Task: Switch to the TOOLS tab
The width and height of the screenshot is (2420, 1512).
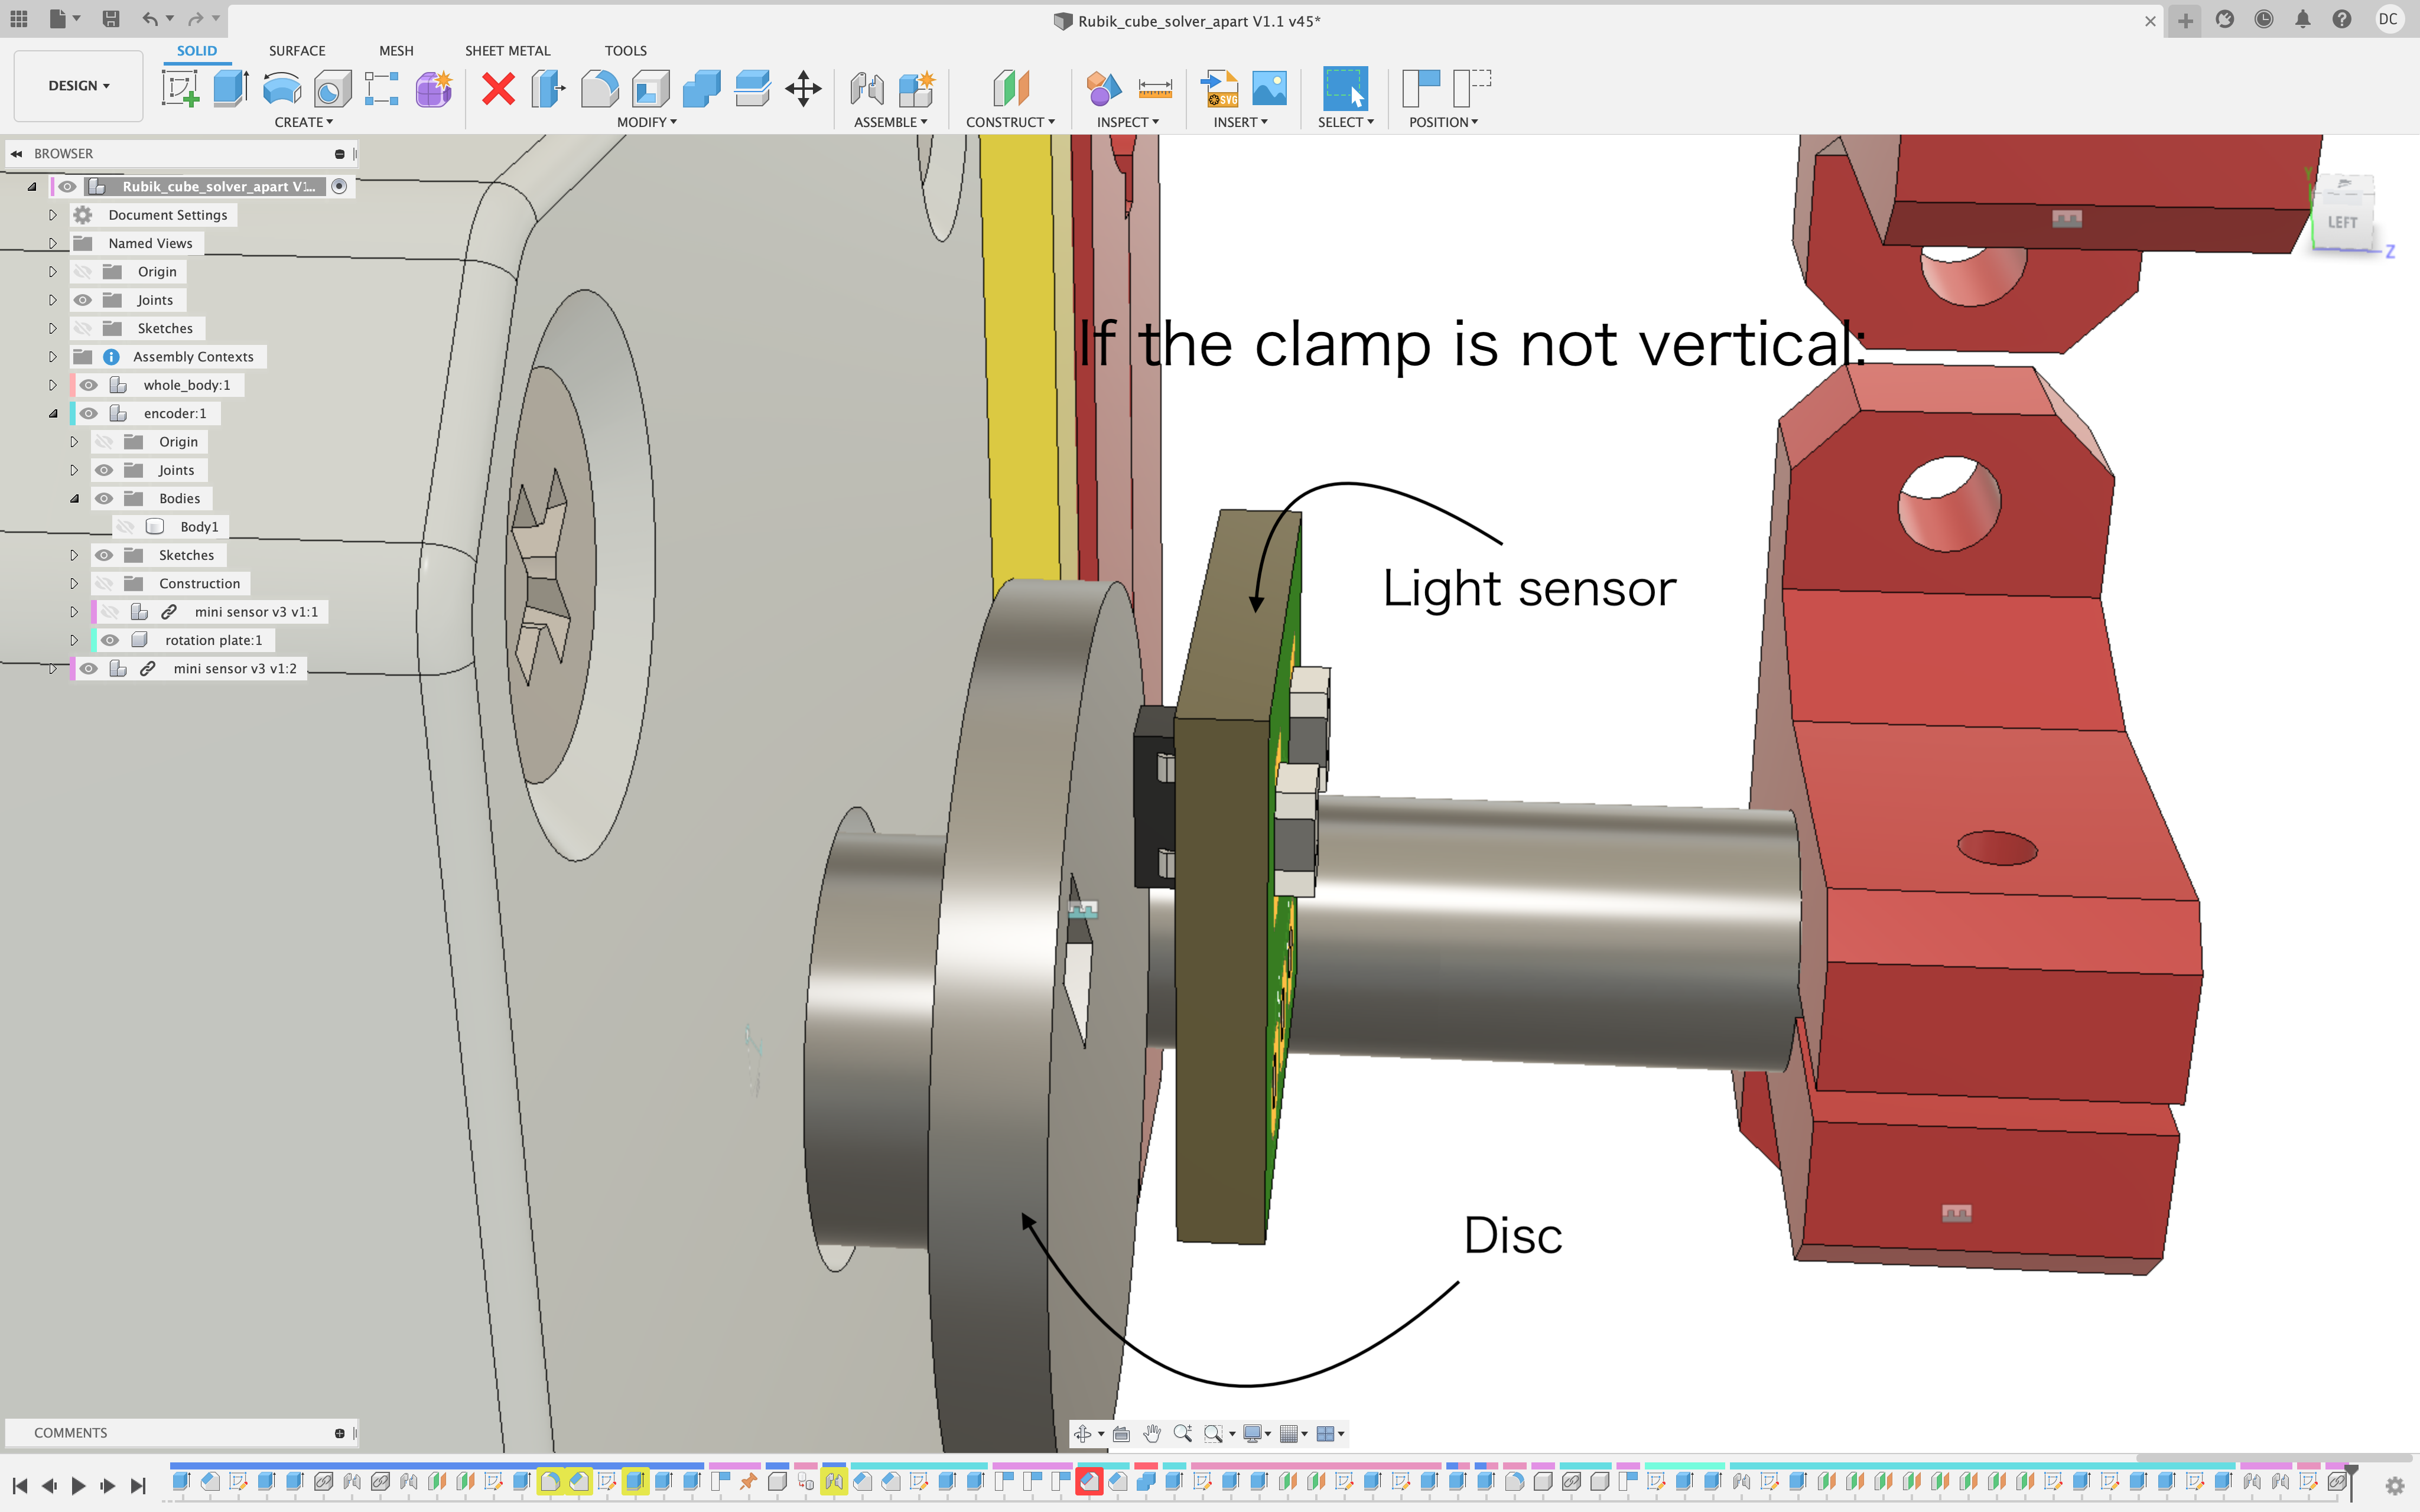Action: (x=625, y=50)
